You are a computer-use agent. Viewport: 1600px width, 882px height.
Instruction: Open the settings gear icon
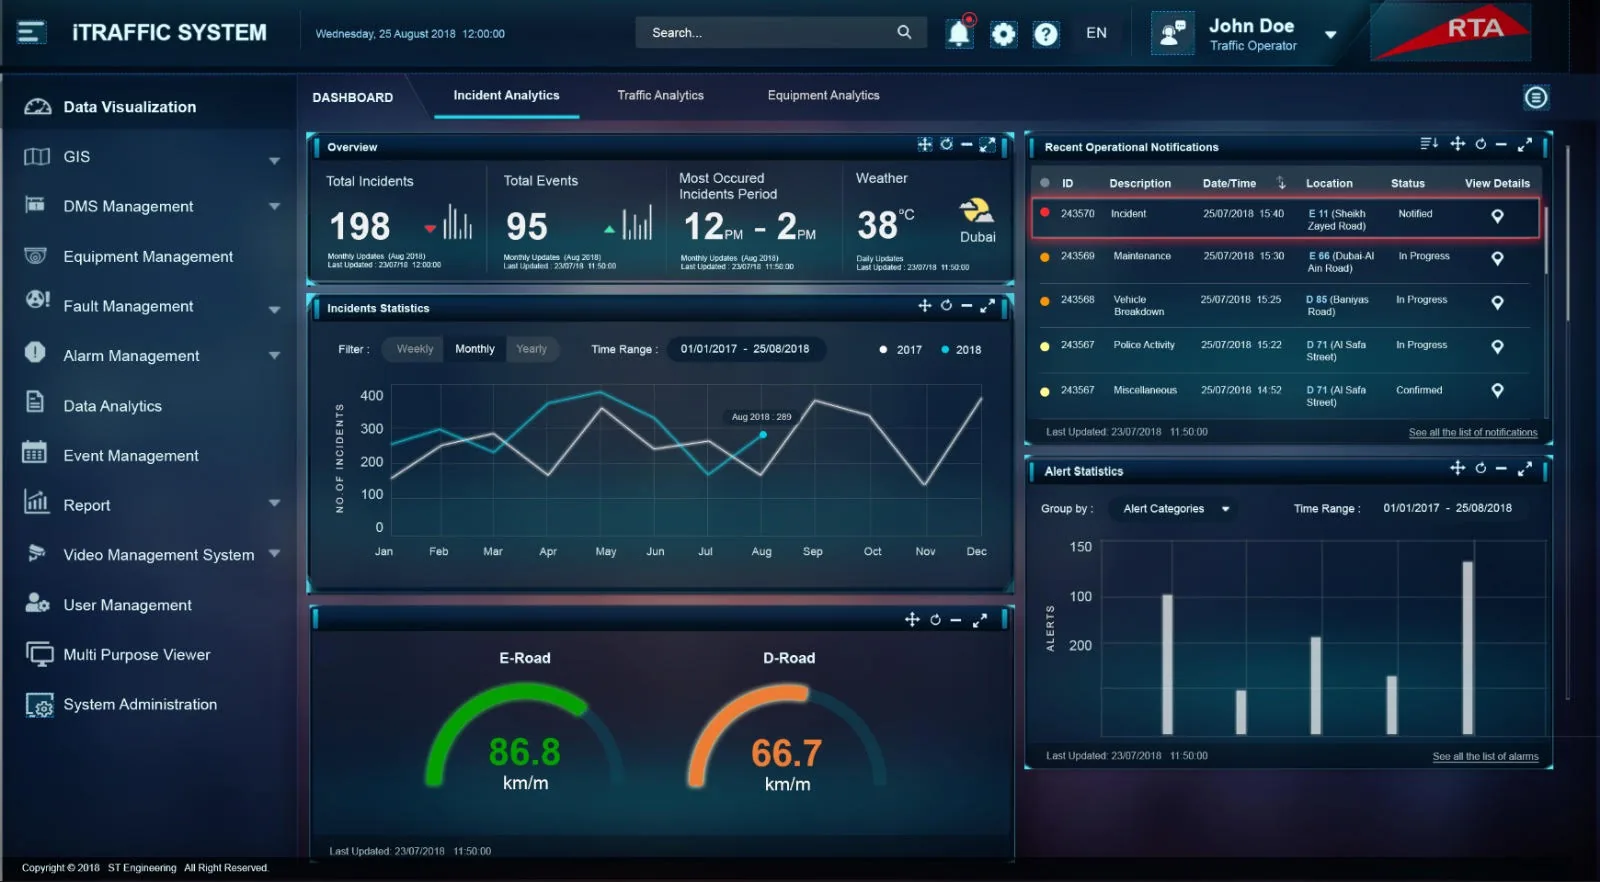(1003, 34)
